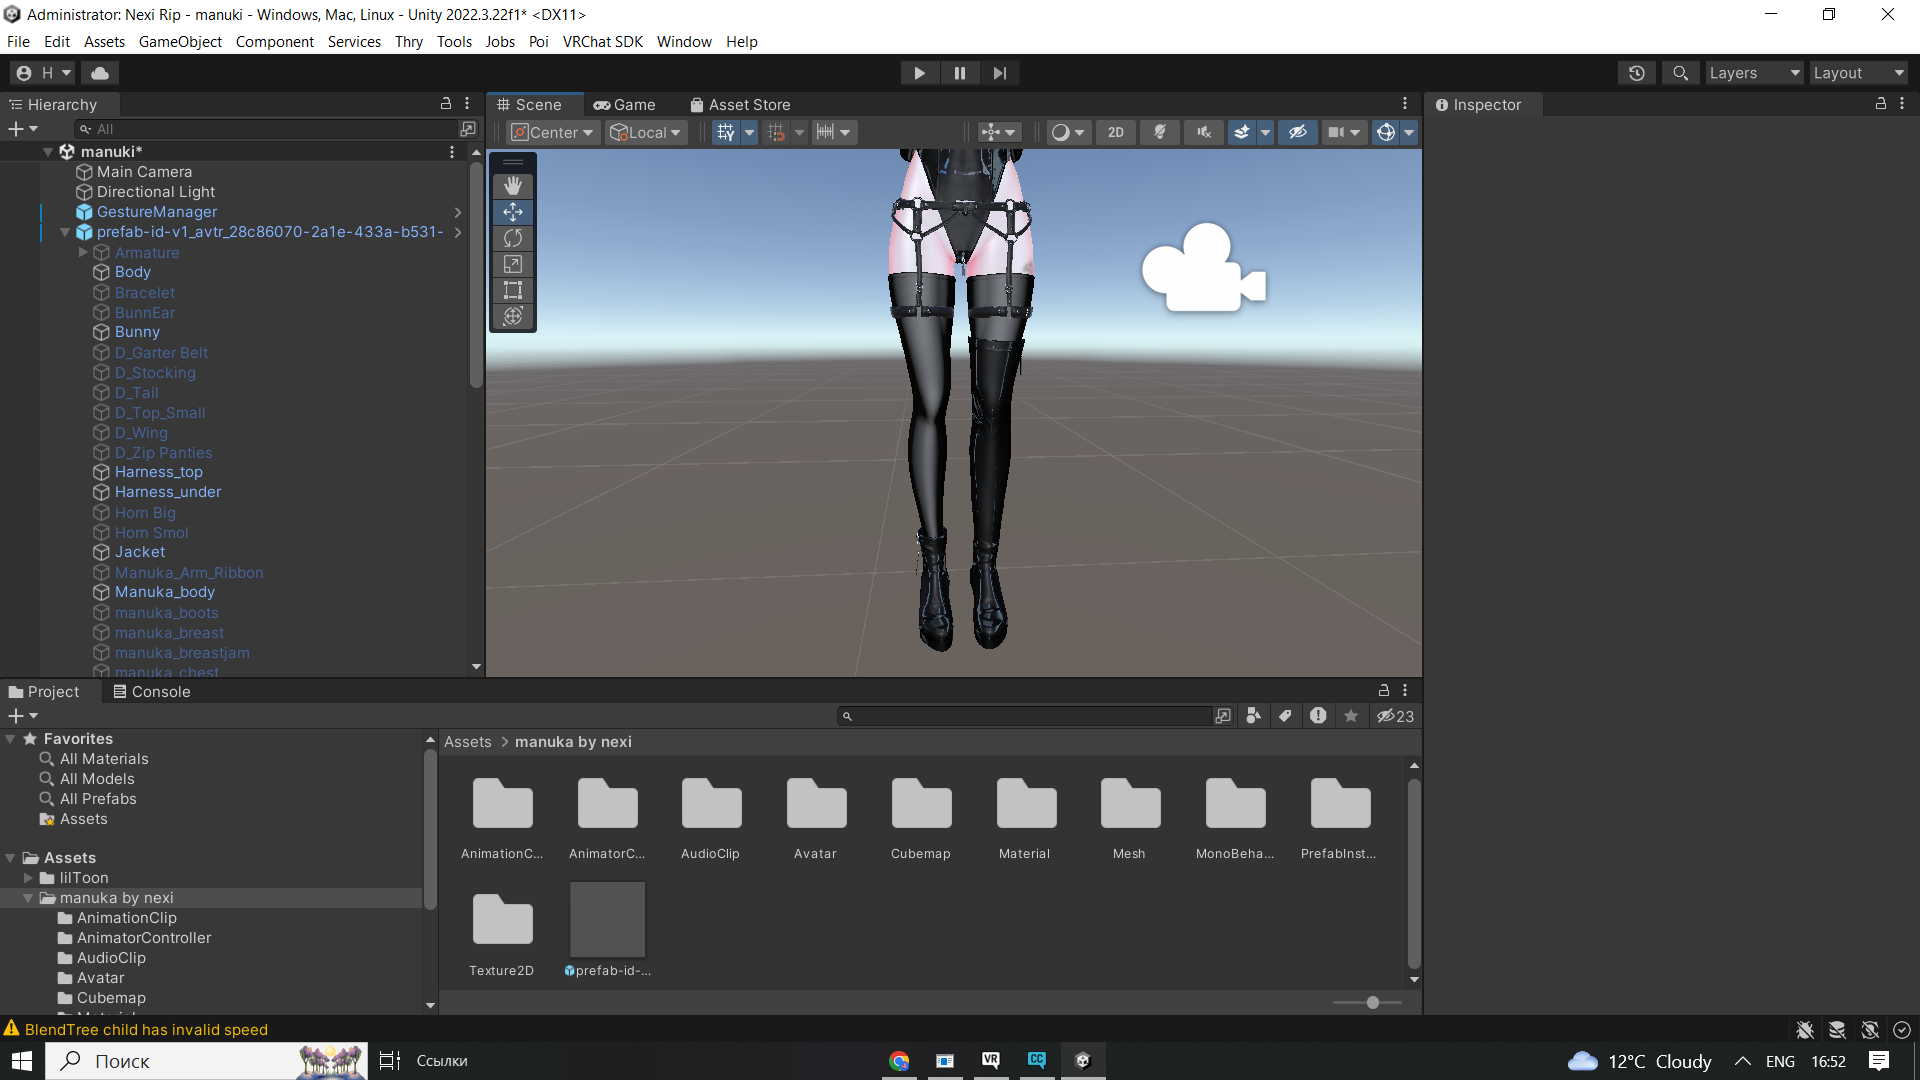
Task: Click the Pause button
Action: [960, 73]
